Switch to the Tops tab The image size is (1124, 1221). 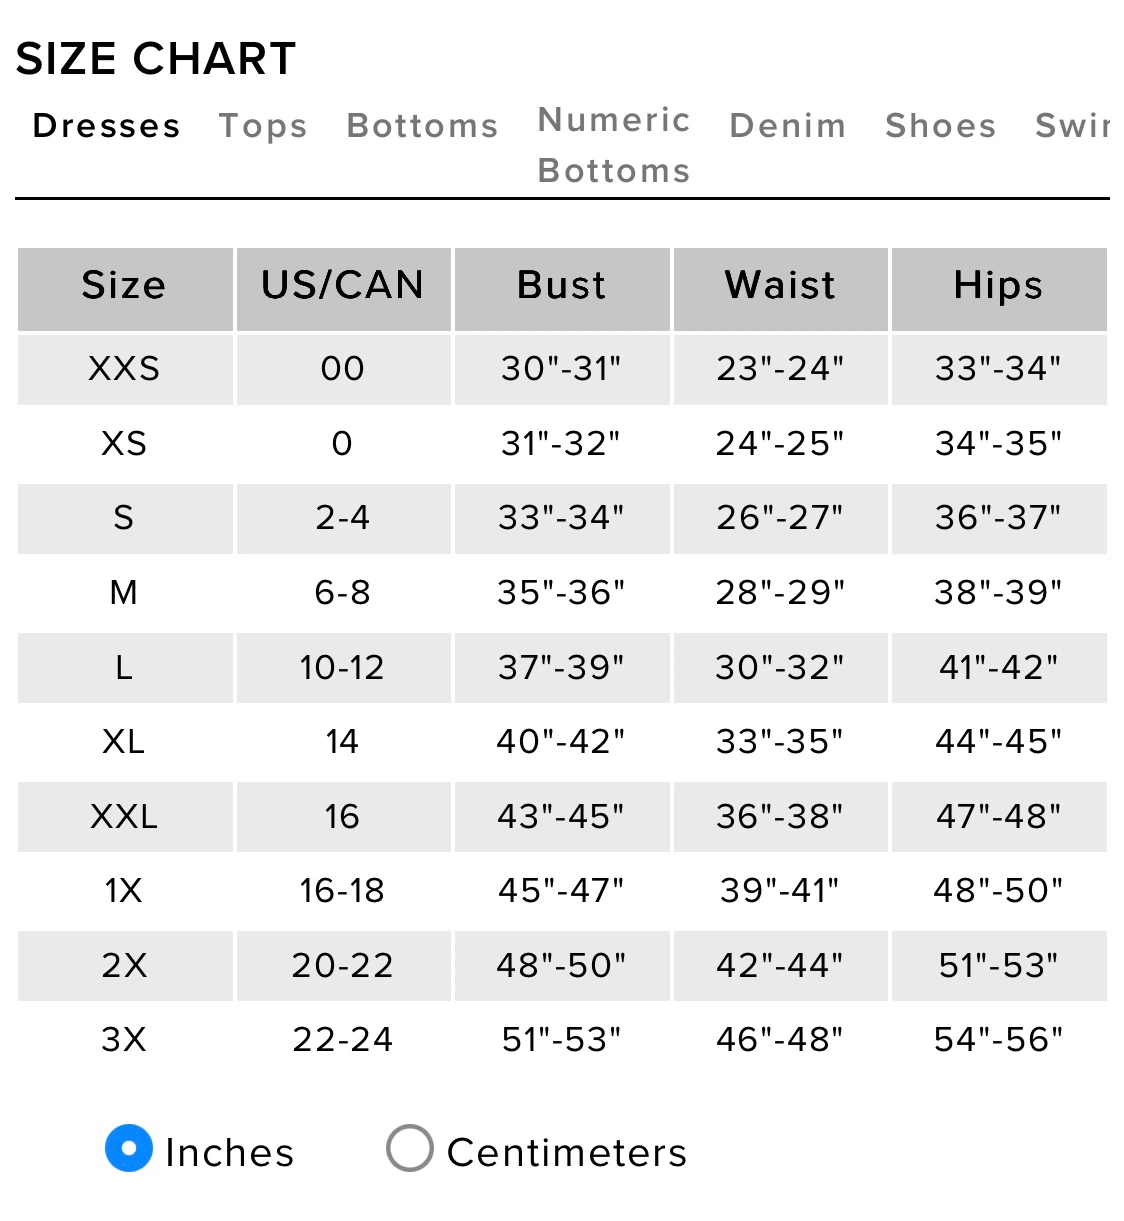263,126
